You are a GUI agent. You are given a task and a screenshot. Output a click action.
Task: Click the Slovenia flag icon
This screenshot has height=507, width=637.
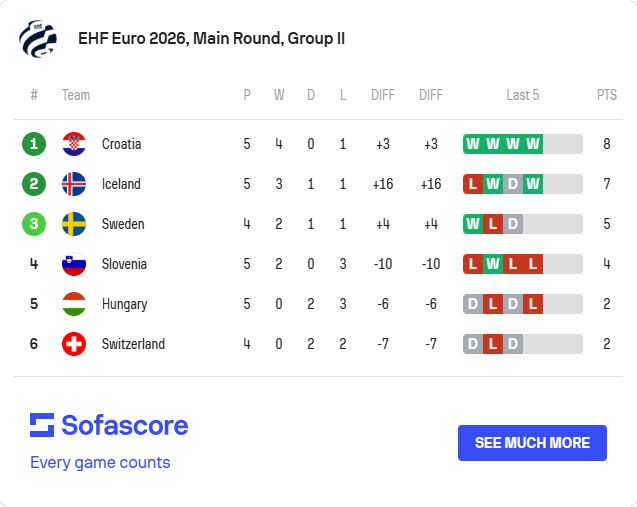pyautogui.click(x=74, y=264)
